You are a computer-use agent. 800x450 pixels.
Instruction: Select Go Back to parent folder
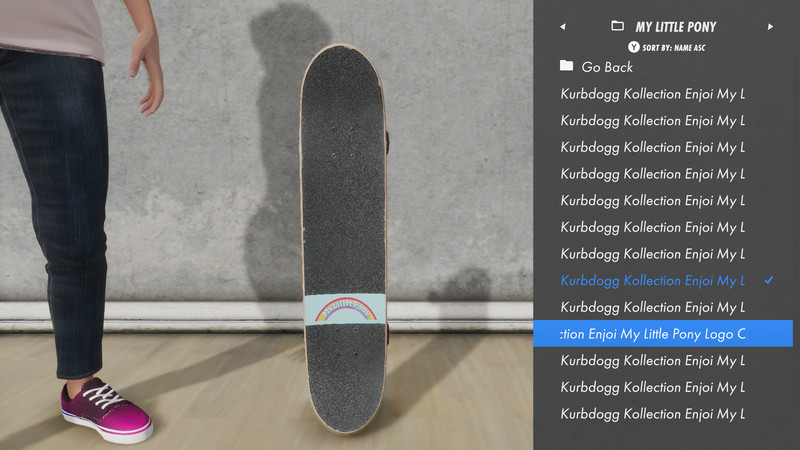coord(607,67)
